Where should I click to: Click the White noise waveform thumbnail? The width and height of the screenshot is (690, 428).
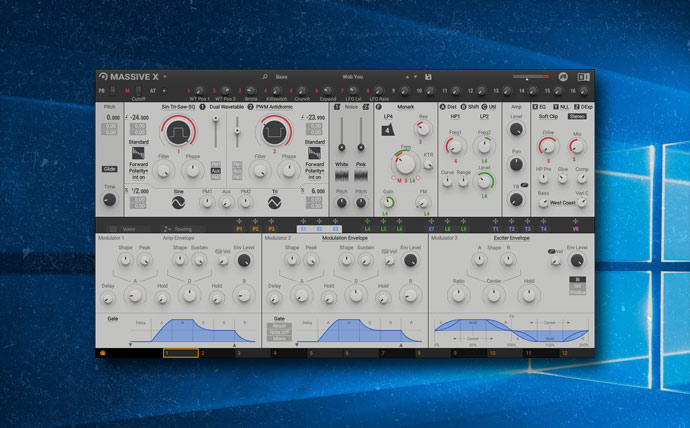pos(341,176)
